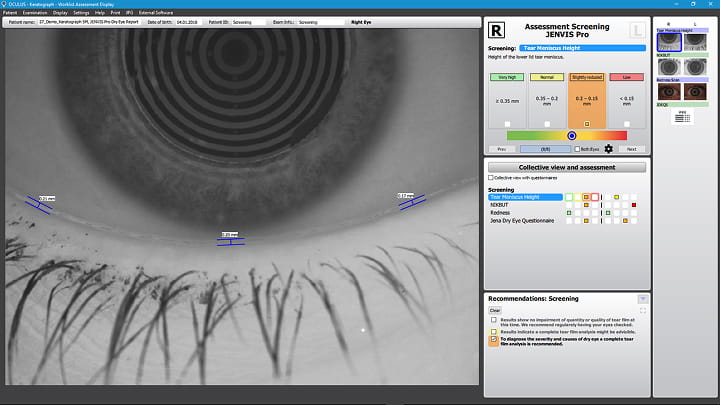Open right-eye NIKBUT thumbnail
The width and height of the screenshot is (720, 405).
(x=668, y=66)
